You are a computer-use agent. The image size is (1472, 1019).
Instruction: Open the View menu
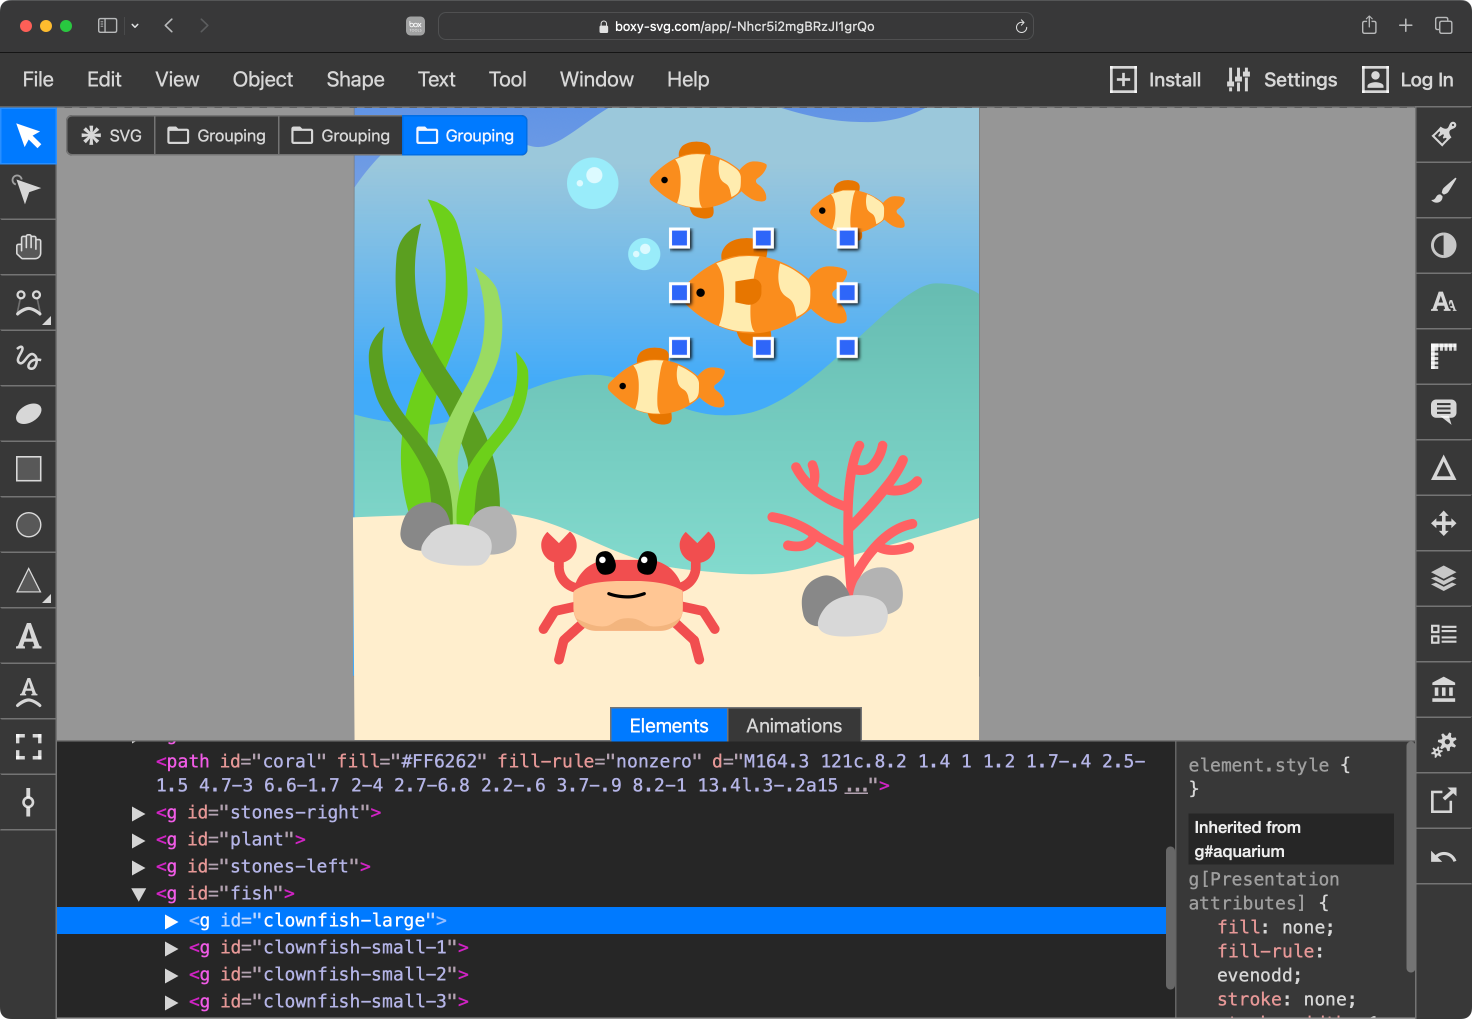177,80
